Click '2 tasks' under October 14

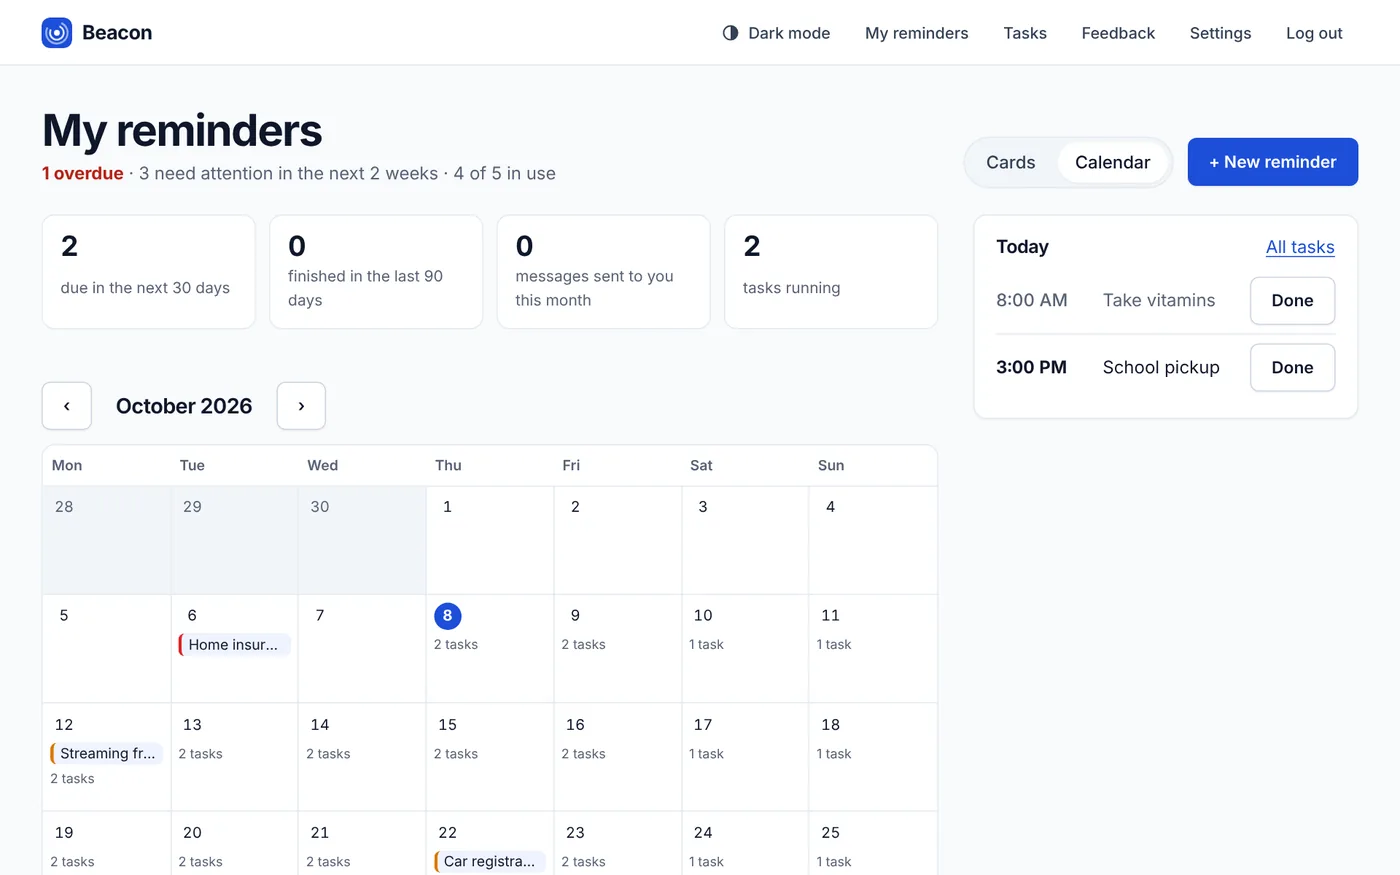(328, 754)
